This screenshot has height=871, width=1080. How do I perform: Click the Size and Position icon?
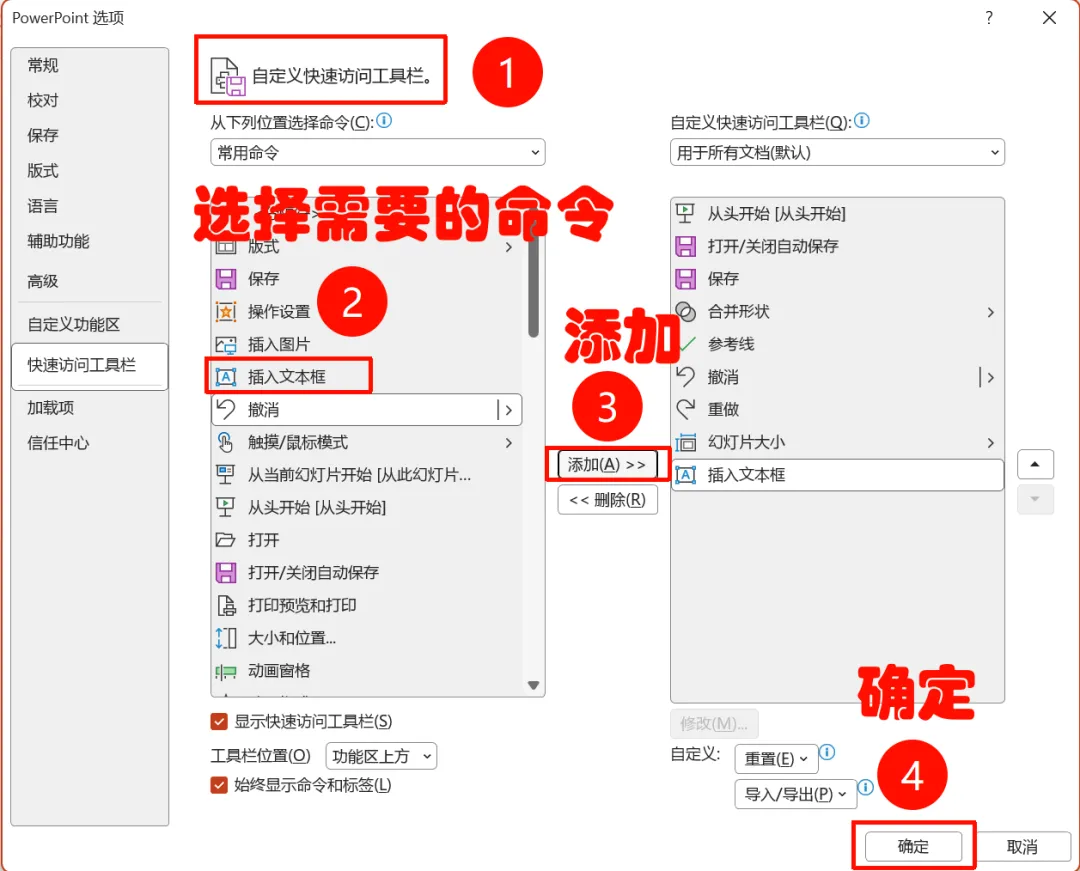click(226, 638)
